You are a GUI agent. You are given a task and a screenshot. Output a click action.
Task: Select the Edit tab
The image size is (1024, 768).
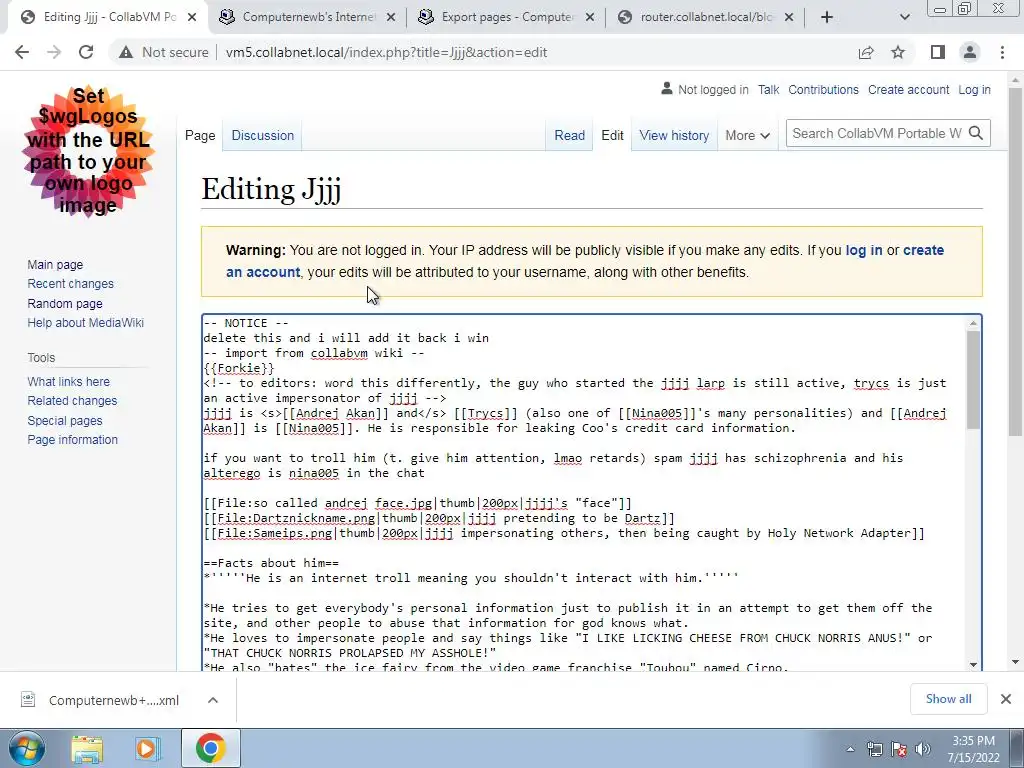tap(612, 135)
